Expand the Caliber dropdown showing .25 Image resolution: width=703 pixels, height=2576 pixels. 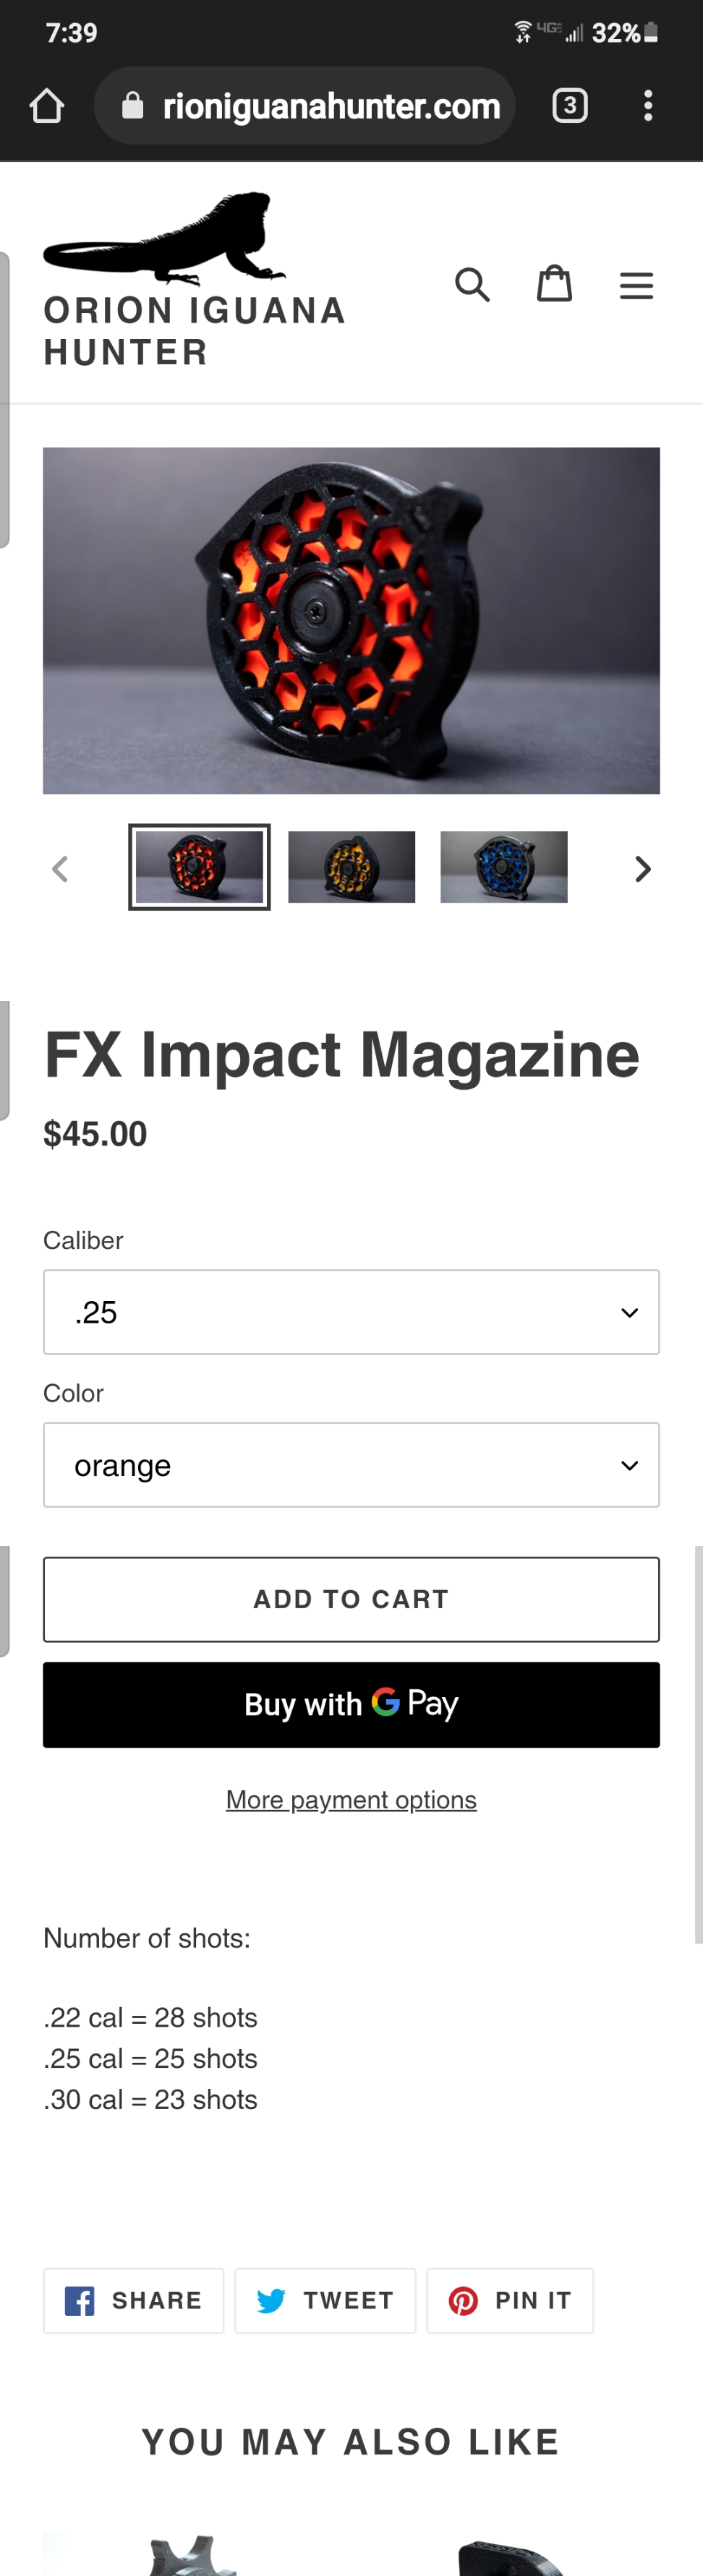coord(351,1312)
